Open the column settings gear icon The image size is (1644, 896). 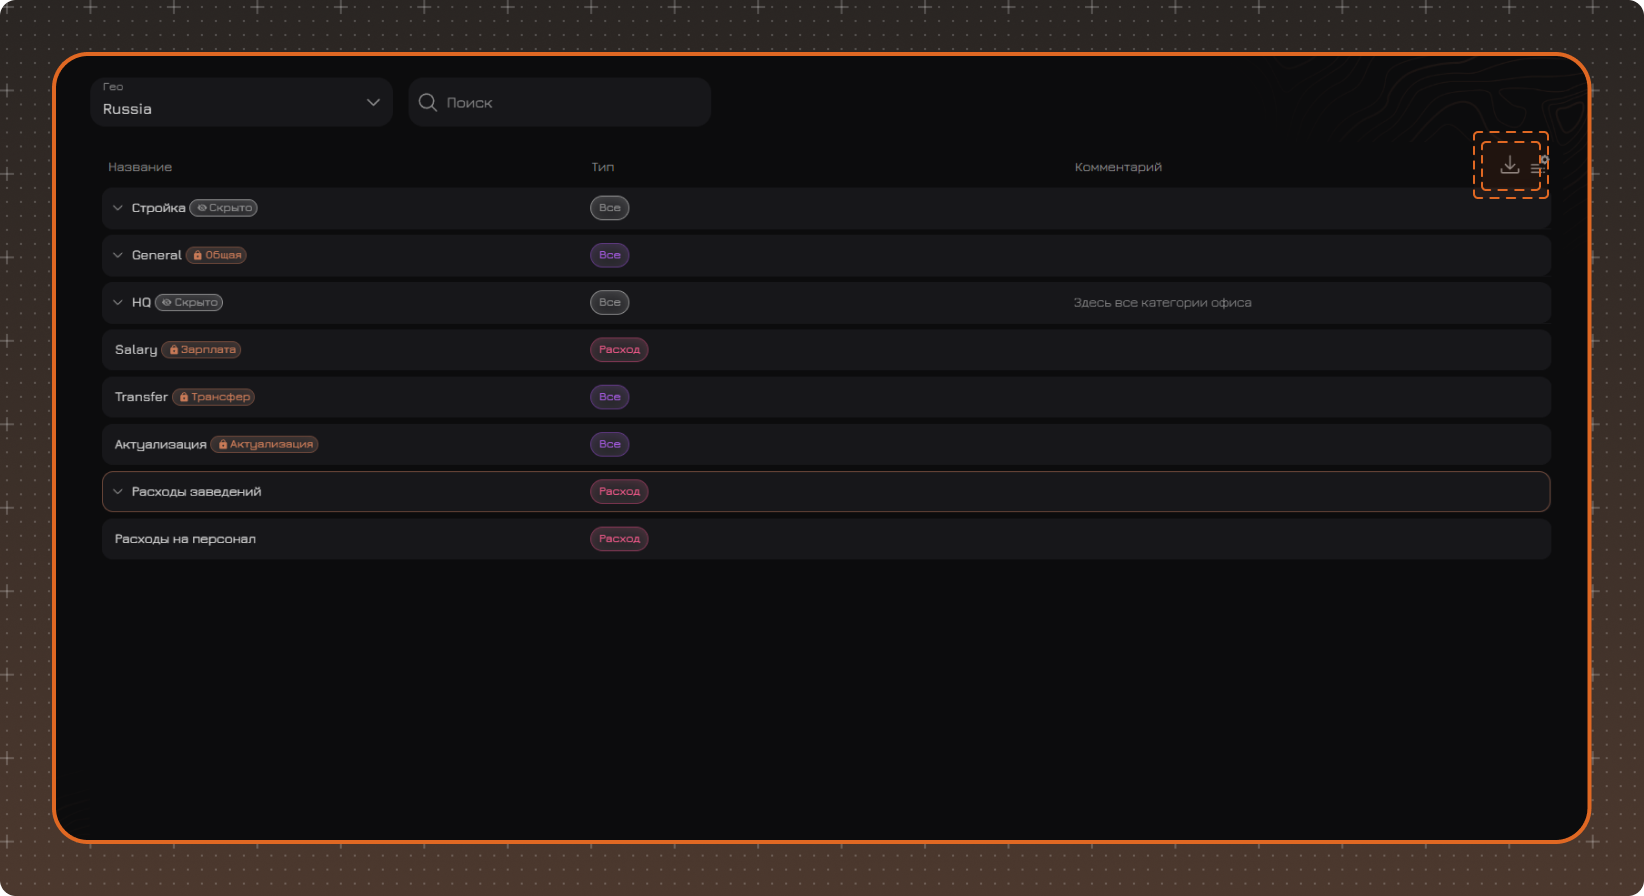coord(1540,165)
